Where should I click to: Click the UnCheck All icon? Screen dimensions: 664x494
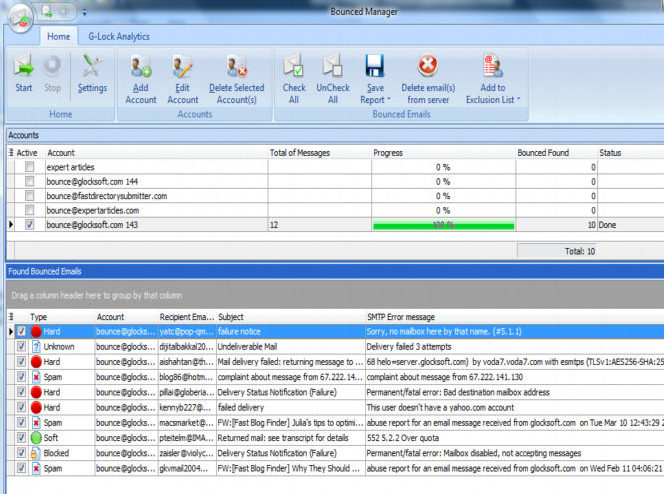click(333, 66)
